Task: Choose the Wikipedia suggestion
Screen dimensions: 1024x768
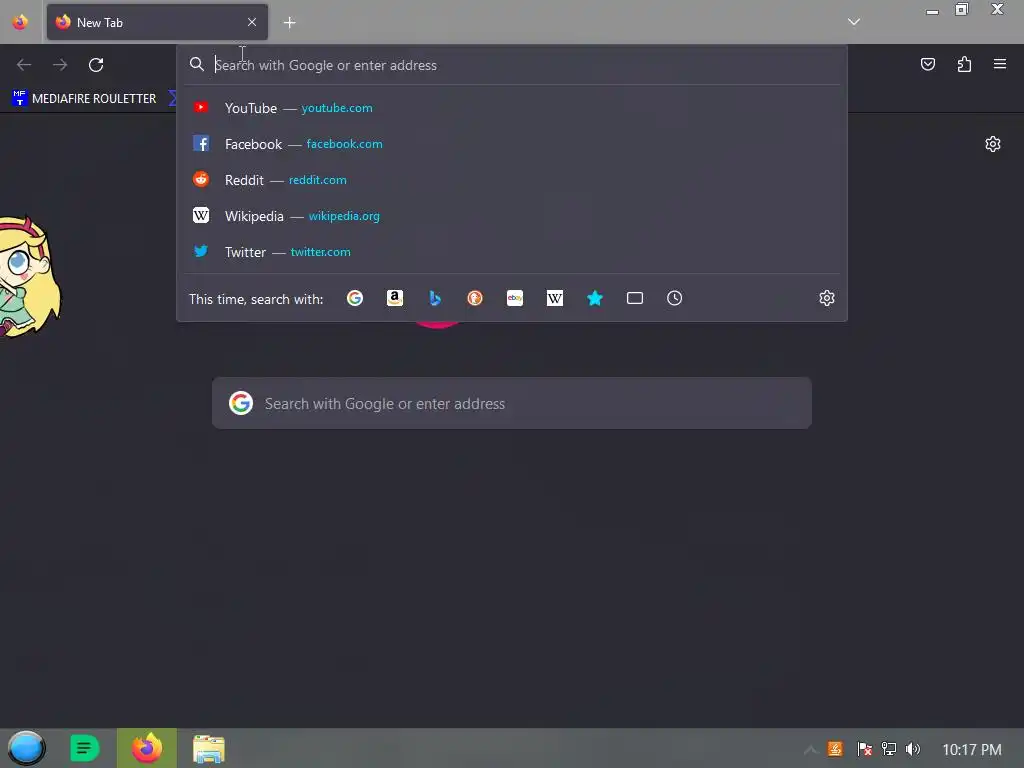Action: point(512,216)
